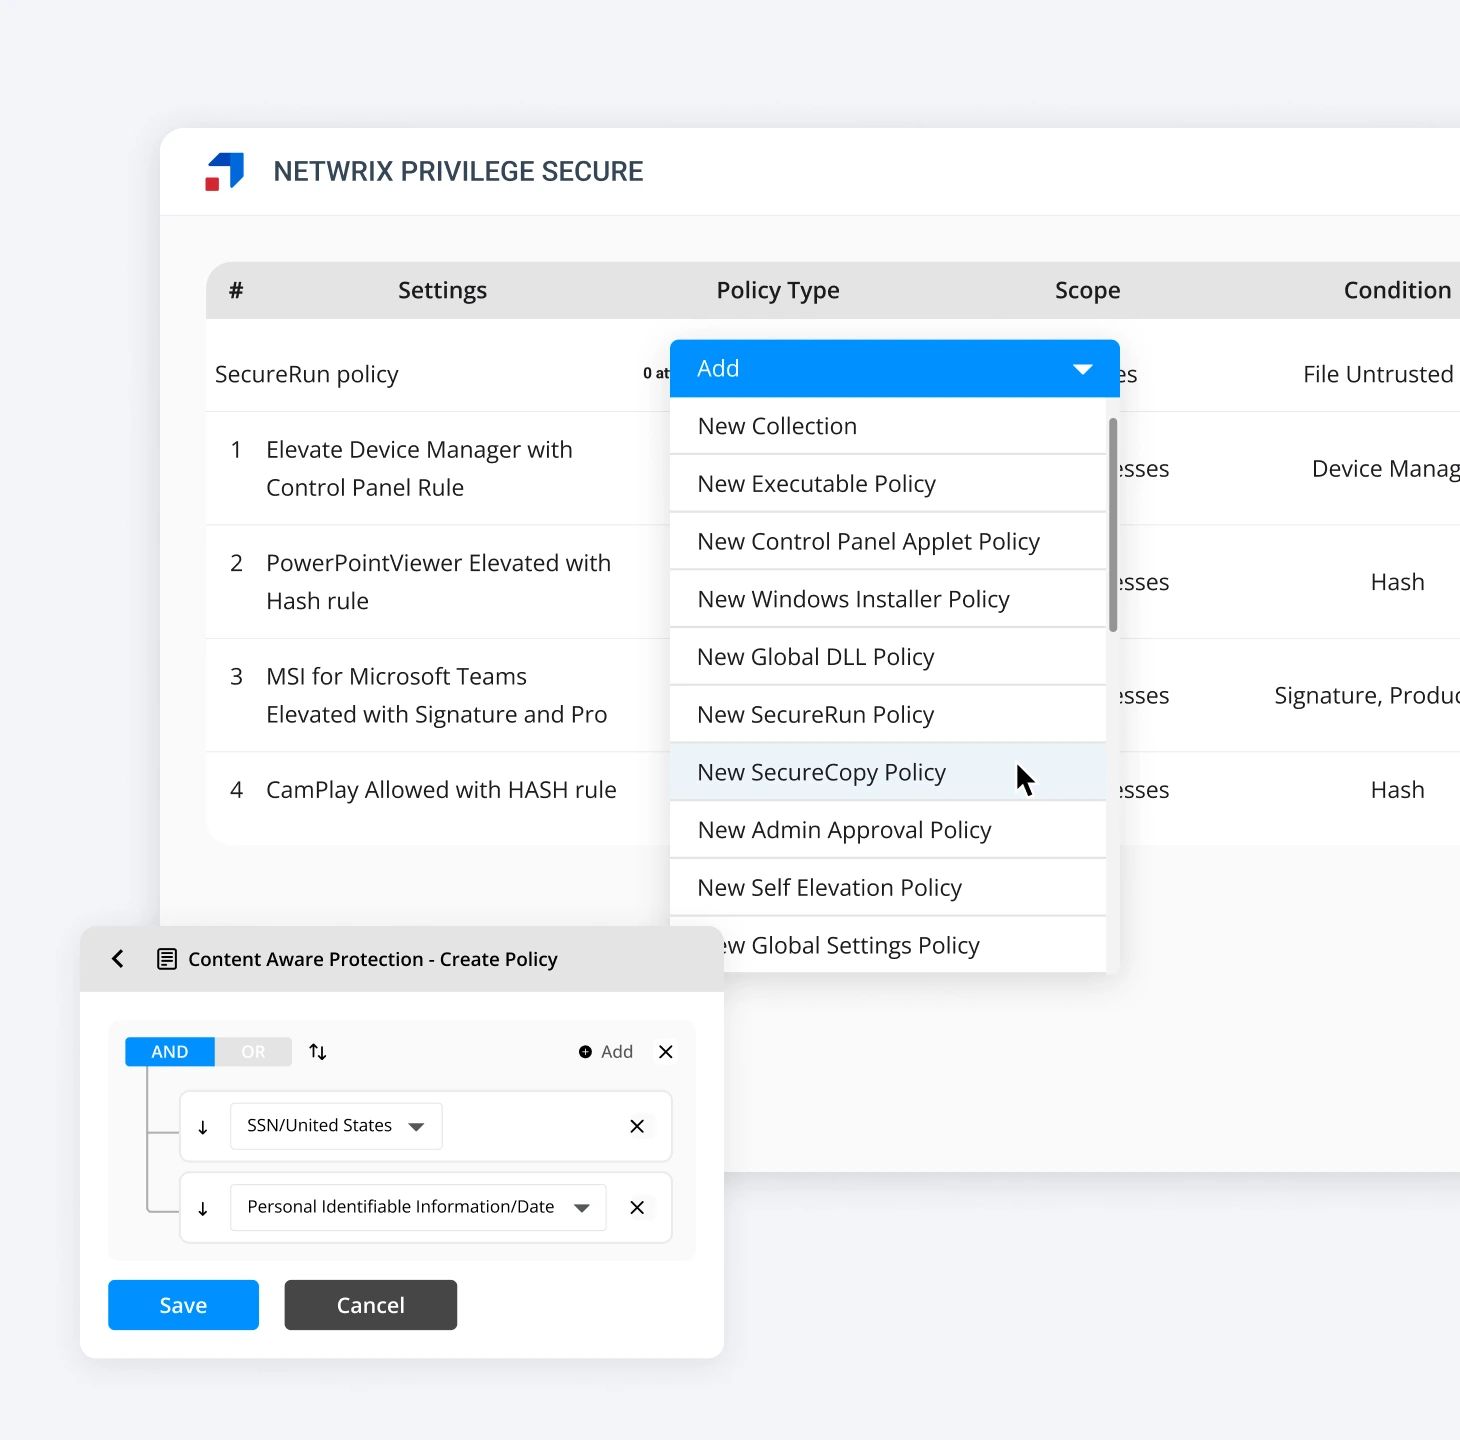Image resolution: width=1460 pixels, height=1440 pixels.
Task: Choose New Global DLL Policy
Action: tap(888, 657)
